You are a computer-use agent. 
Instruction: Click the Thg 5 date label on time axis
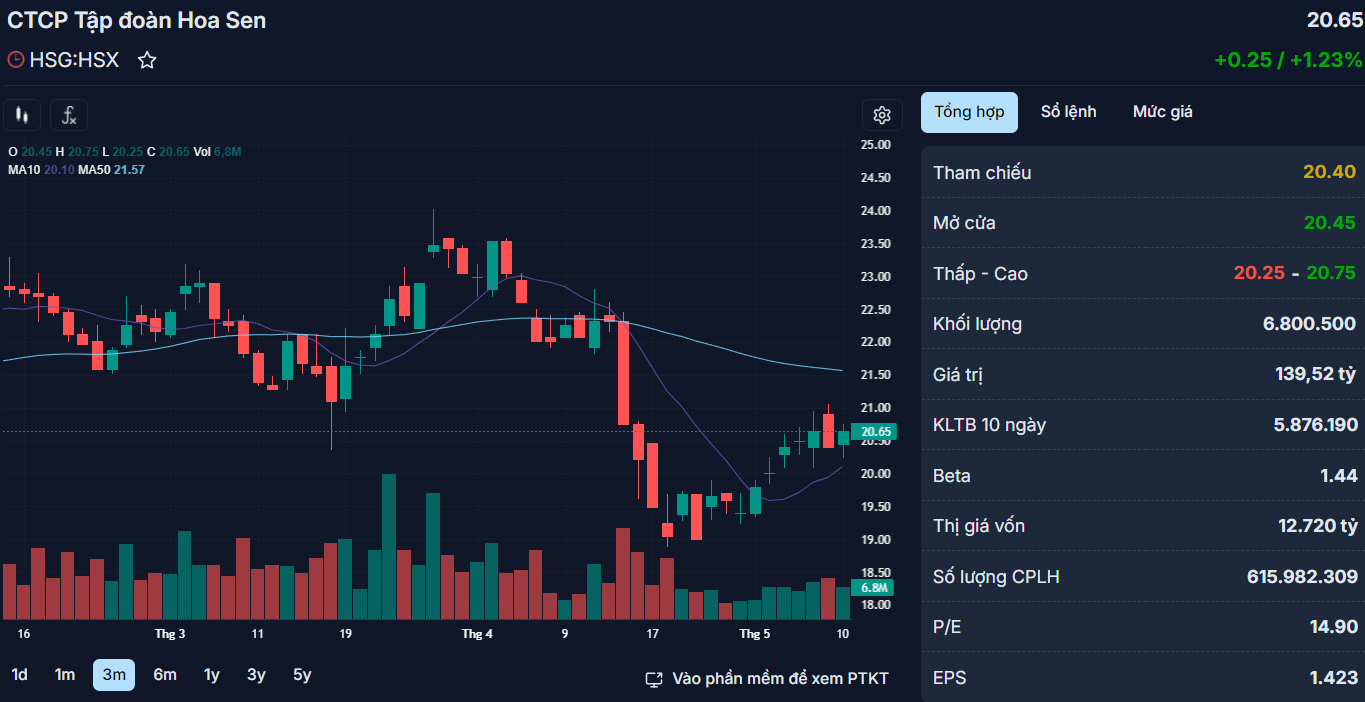coord(755,634)
